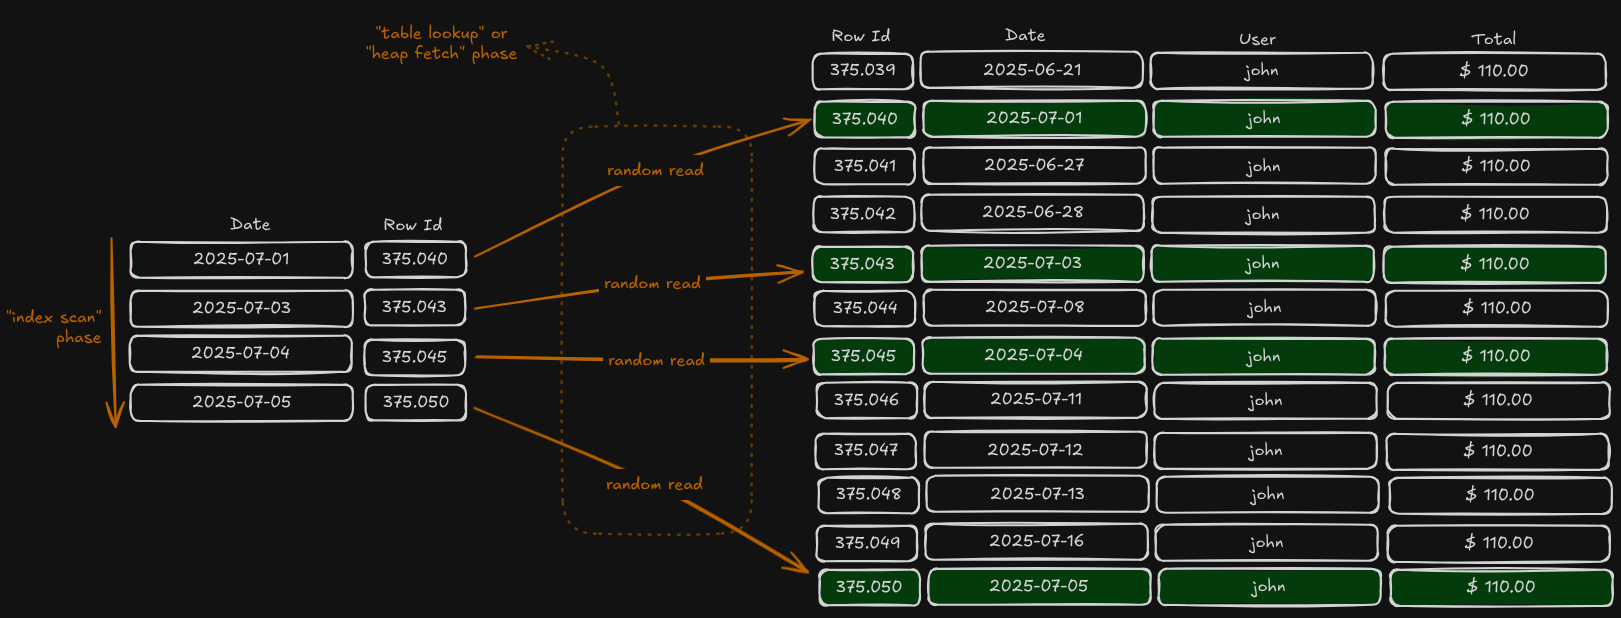This screenshot has width=1621, height=618.
Task: Click the "index scan" phase label
Action: [x=55, y=327]
